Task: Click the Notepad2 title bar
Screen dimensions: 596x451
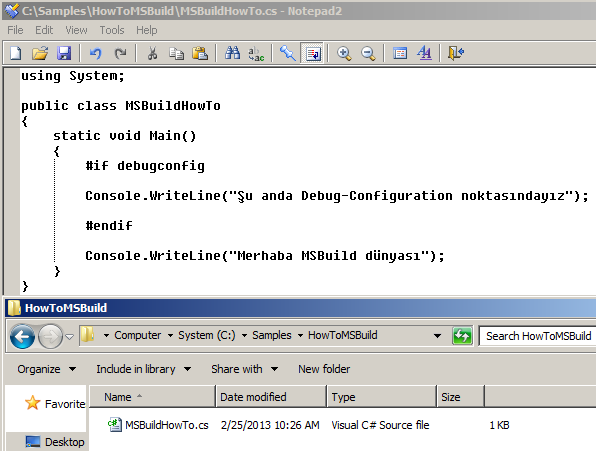Action: coord(299,11)
